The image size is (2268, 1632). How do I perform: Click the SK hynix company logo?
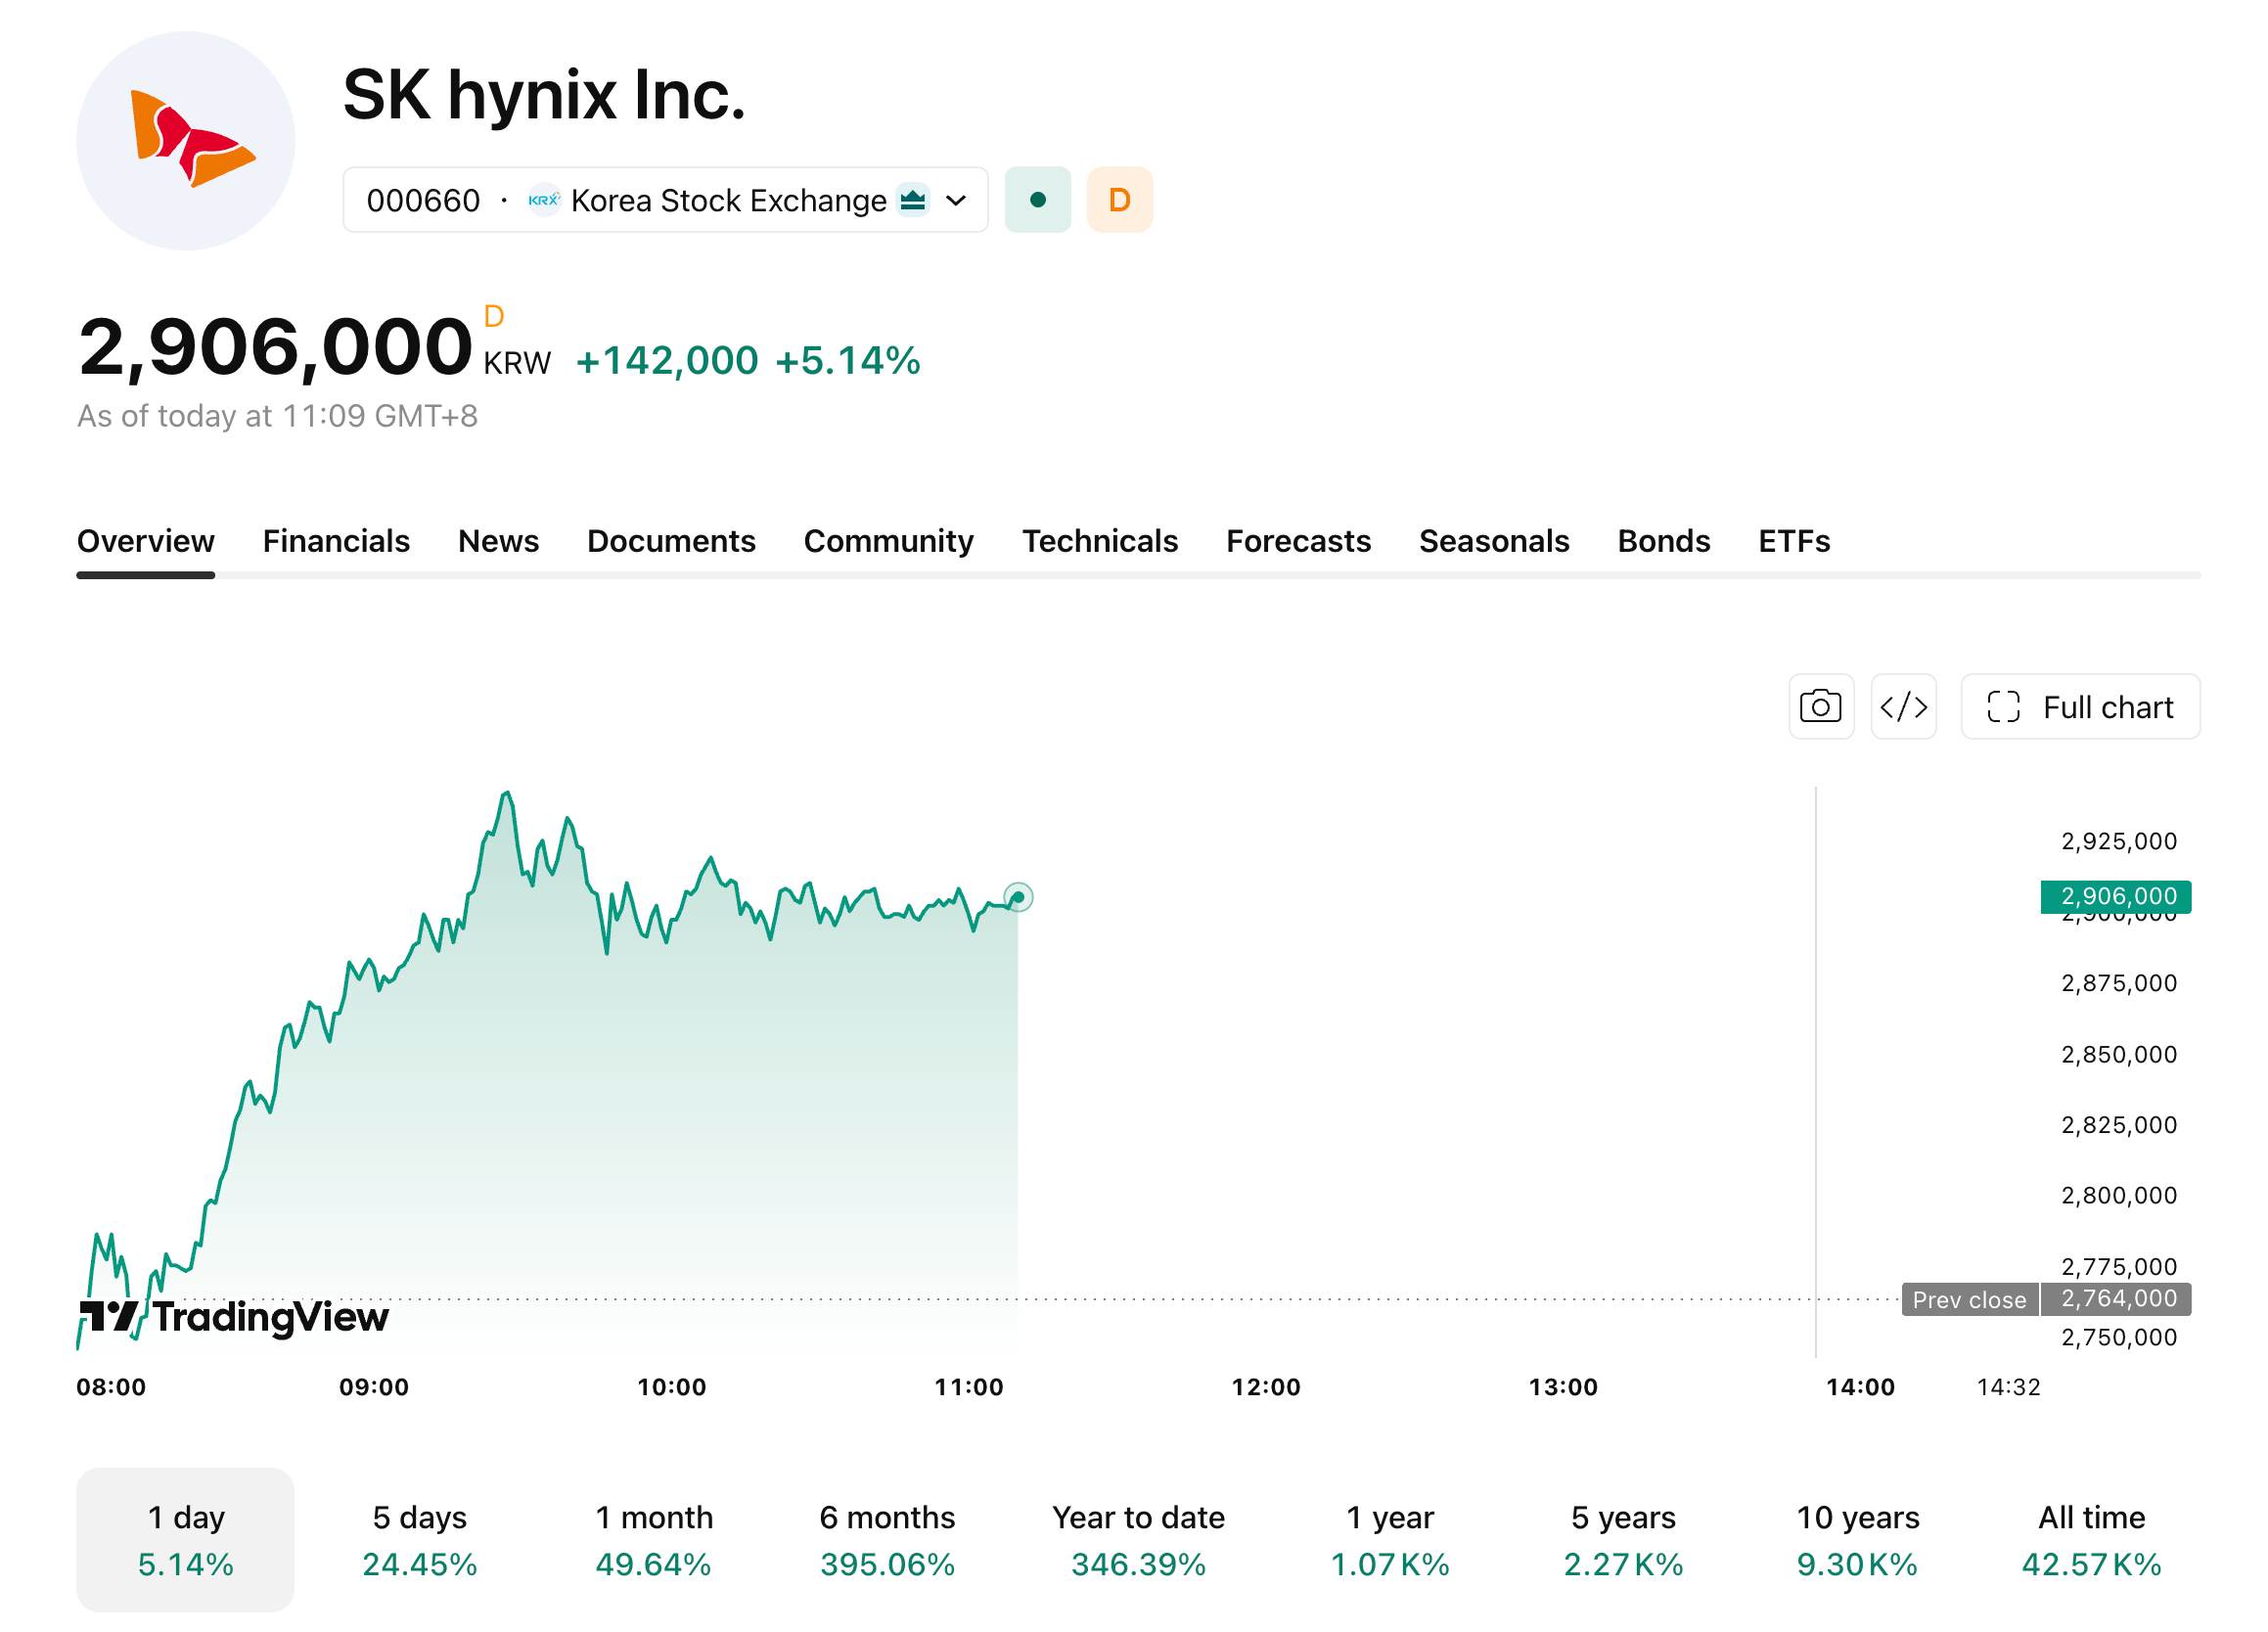pyautogui.click(x=186, y=141)
